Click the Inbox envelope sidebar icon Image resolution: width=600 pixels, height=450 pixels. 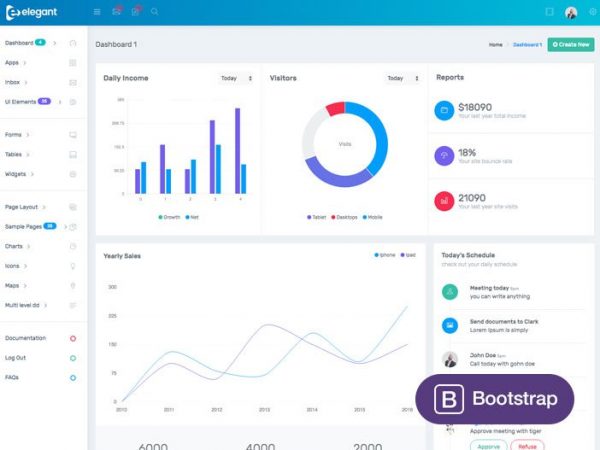73,82
